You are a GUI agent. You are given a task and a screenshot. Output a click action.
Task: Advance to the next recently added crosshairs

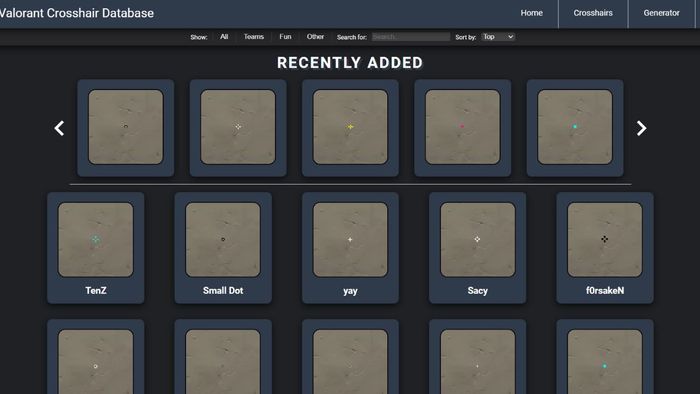coord(641,129)
